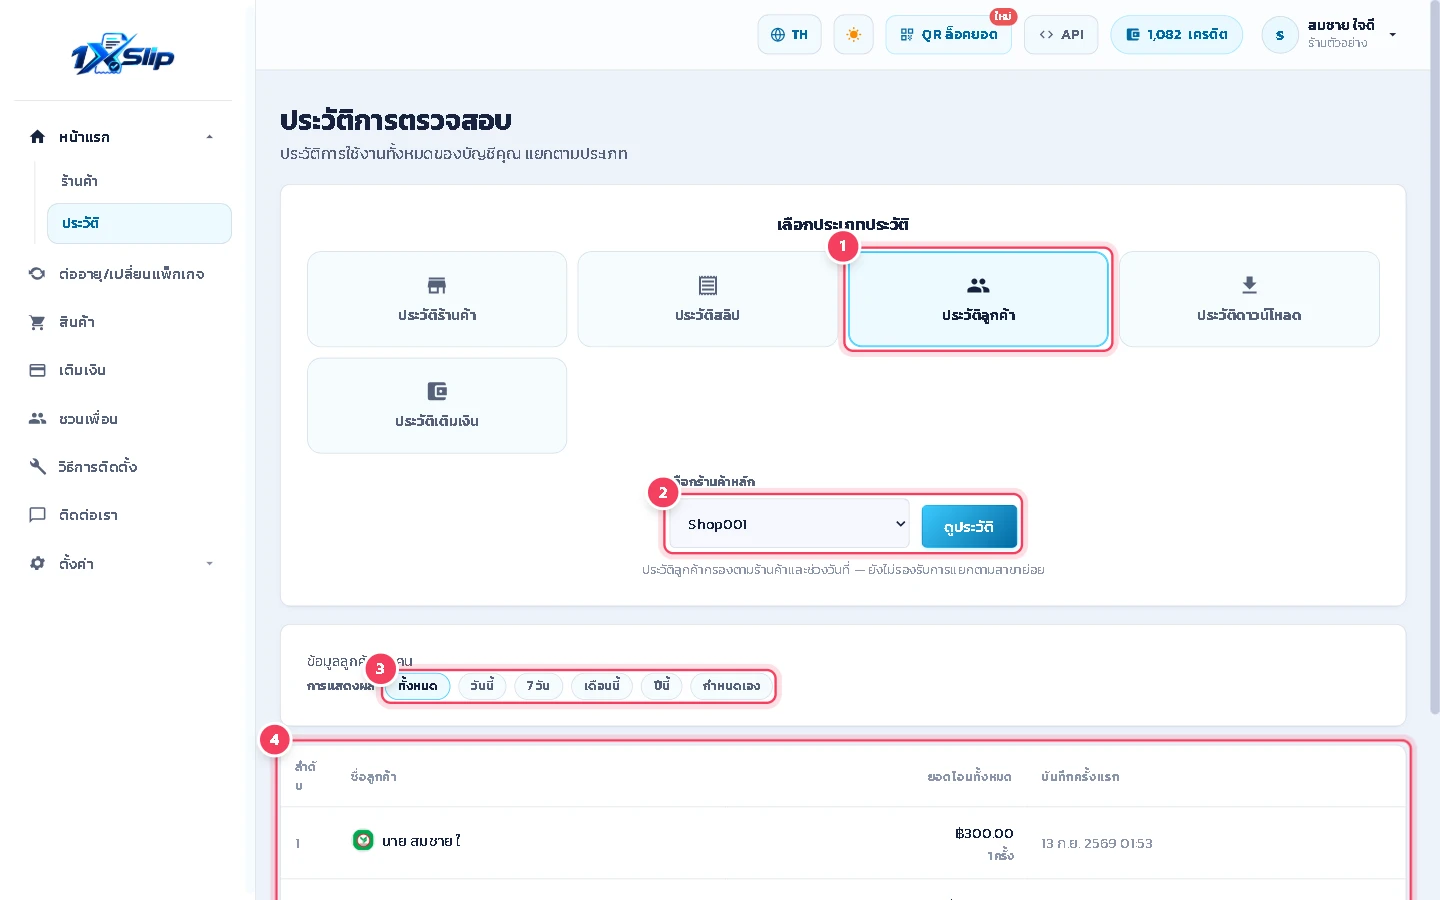Click the gear icon beside ตั้งค่า
Viewport: 1440px width, 900px height.
tap(37, 563)
